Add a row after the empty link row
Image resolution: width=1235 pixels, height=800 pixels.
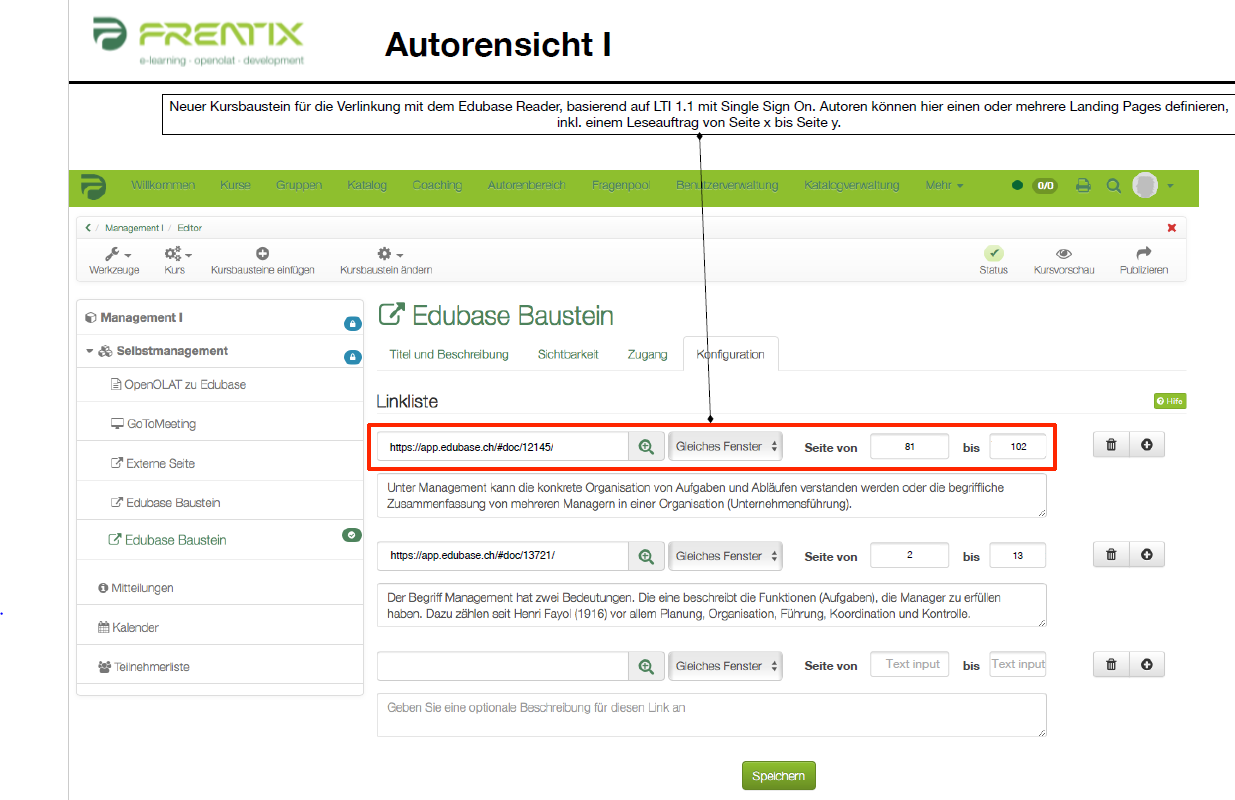[x=1147, y=664]
